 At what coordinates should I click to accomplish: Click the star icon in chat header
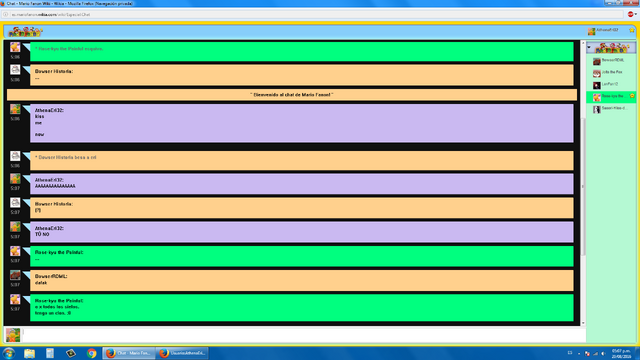point(632,30)
